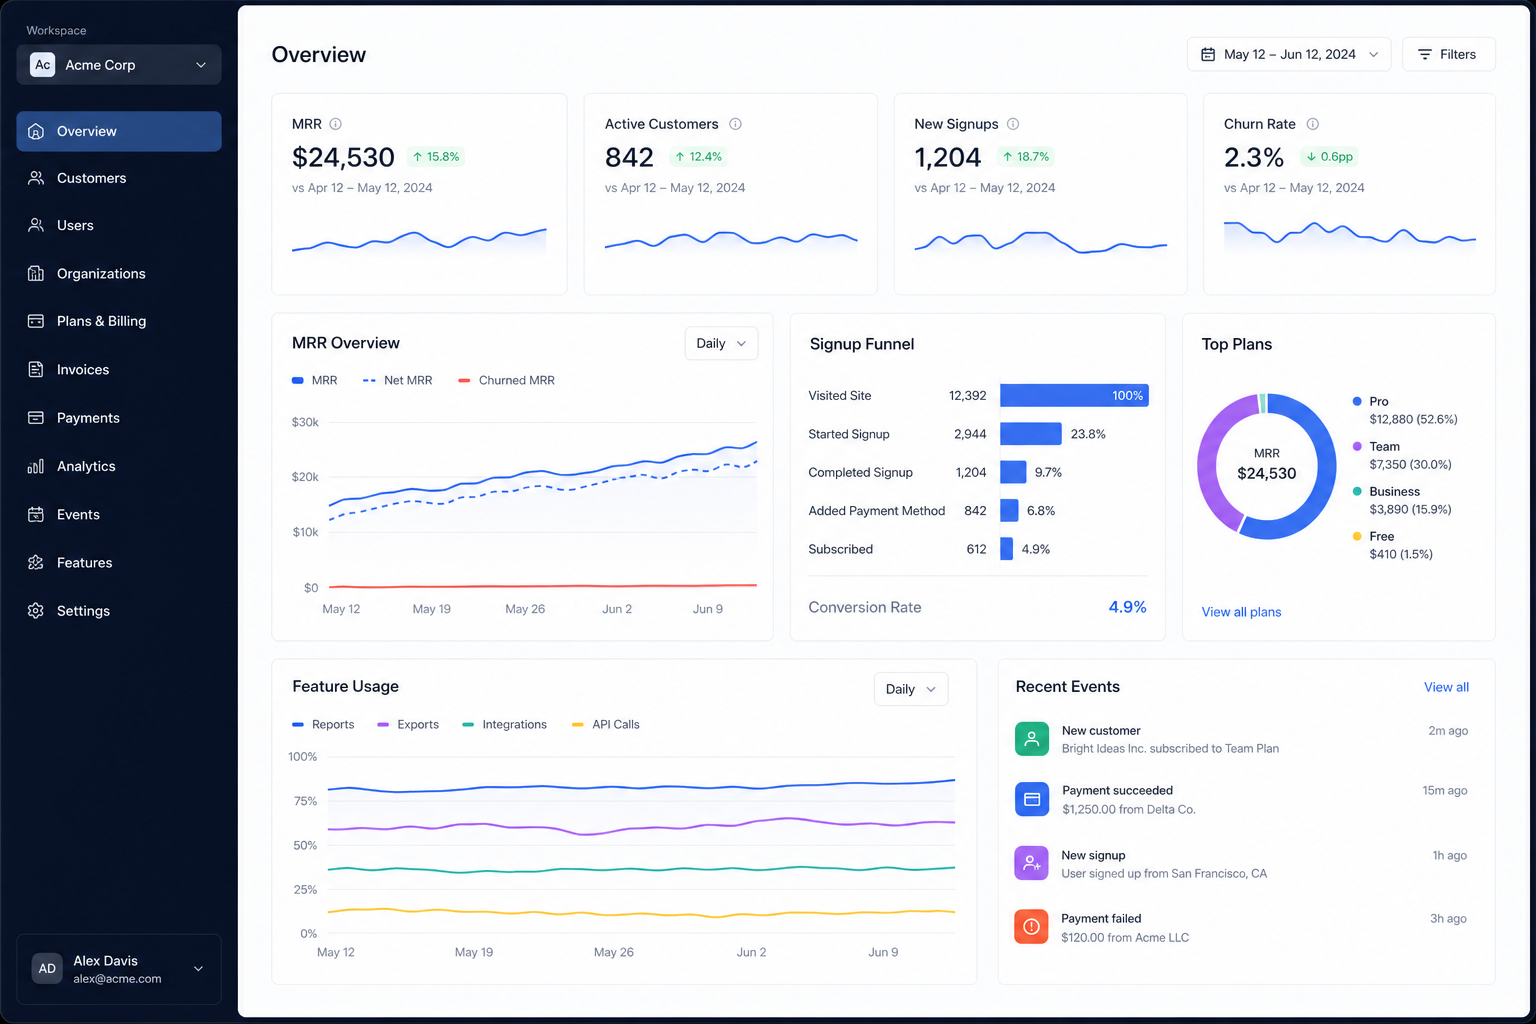Click the calendar icon in date range
This screenshot has height=1024, width=1536.
1208,54
